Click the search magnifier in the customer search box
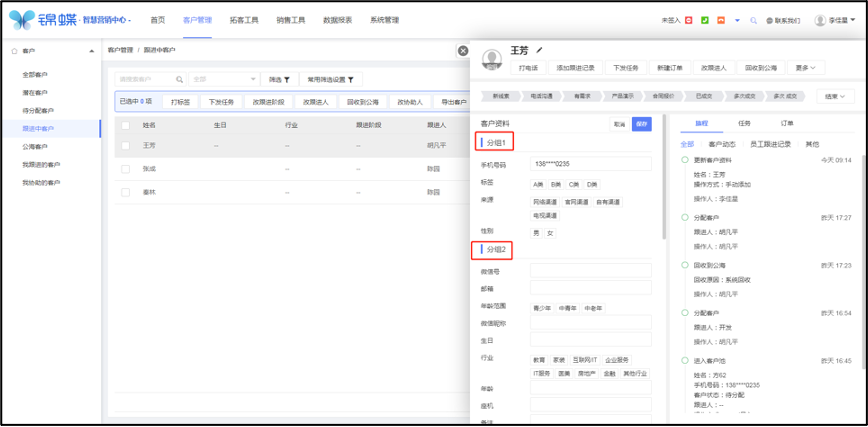 179,80
